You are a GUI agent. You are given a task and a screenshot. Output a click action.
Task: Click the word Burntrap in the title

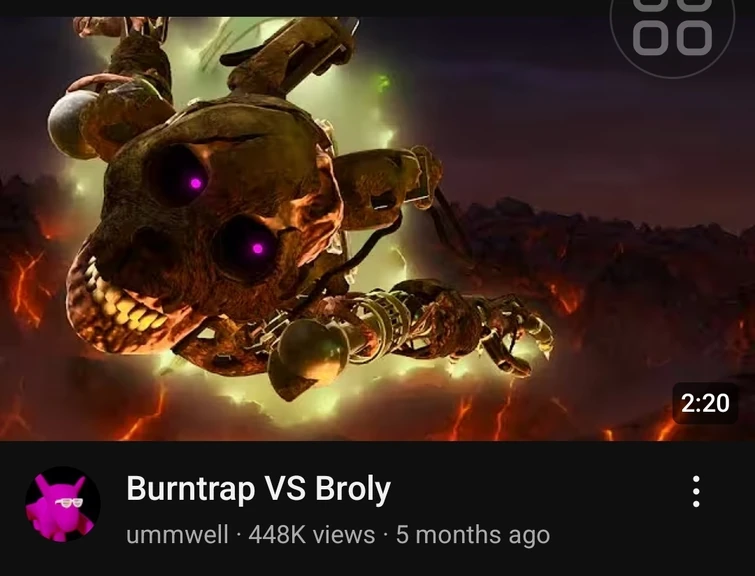[191, 488]
